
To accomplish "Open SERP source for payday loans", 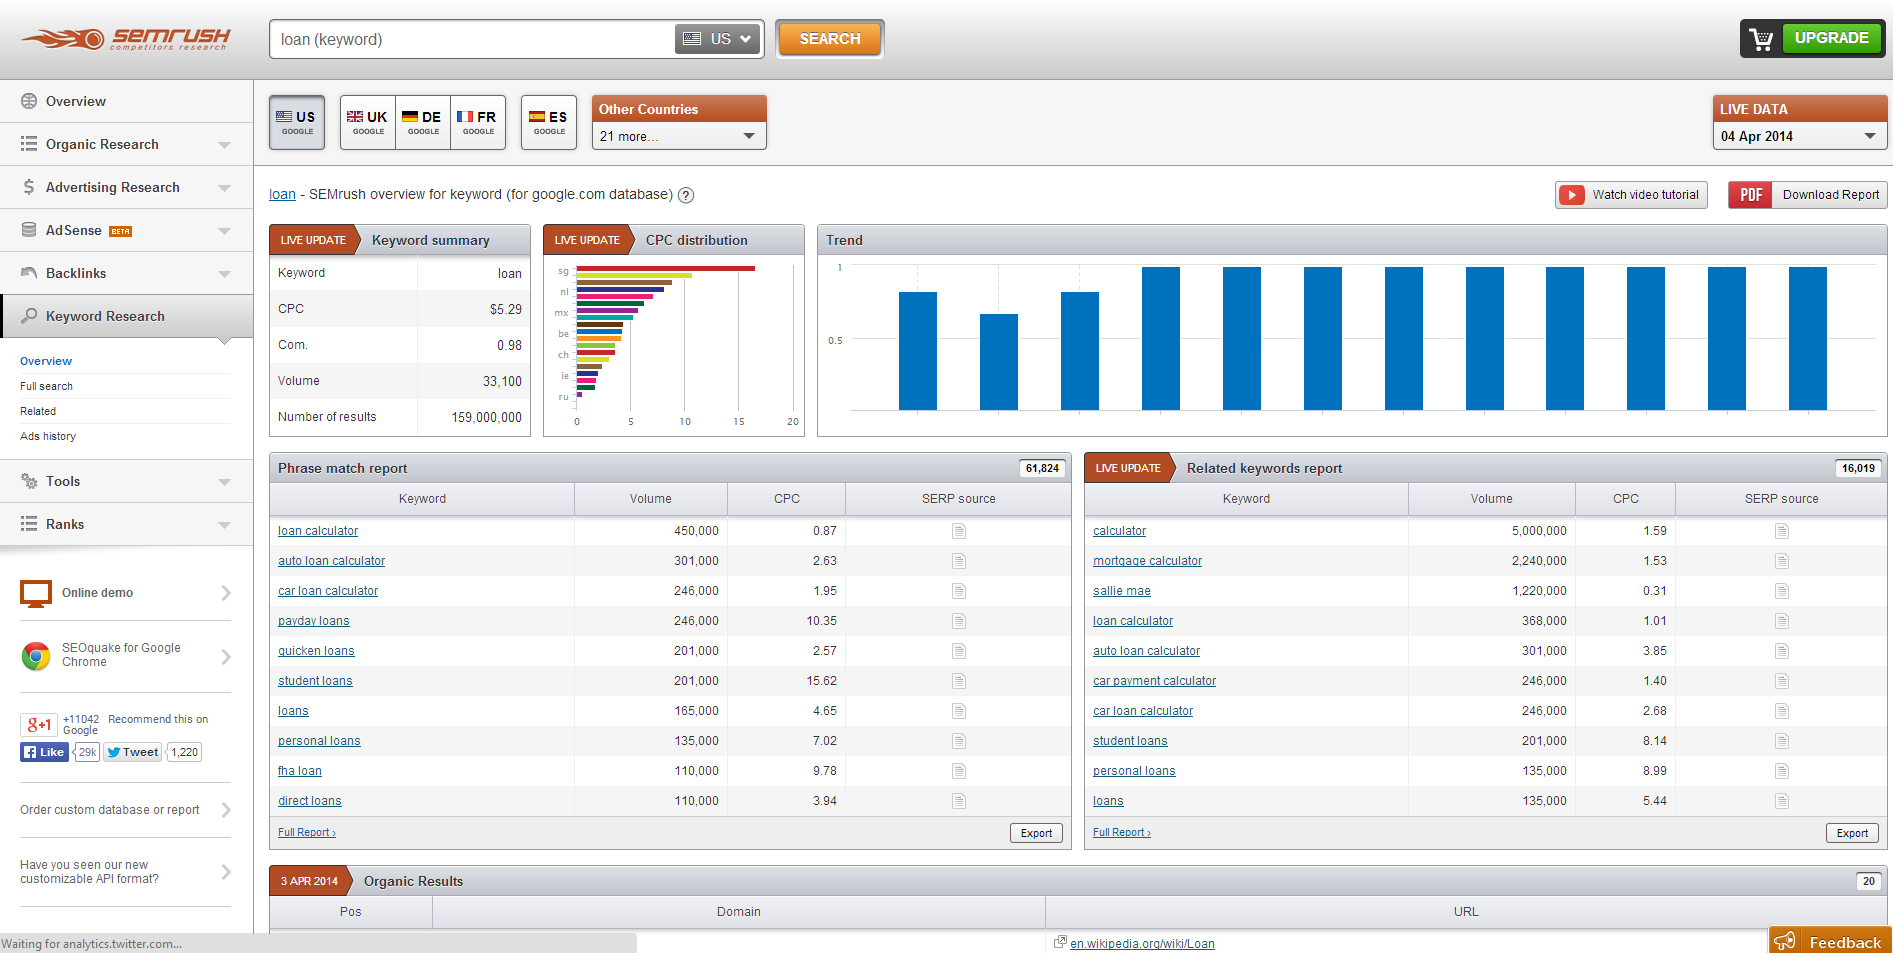I will pos(959,621).
